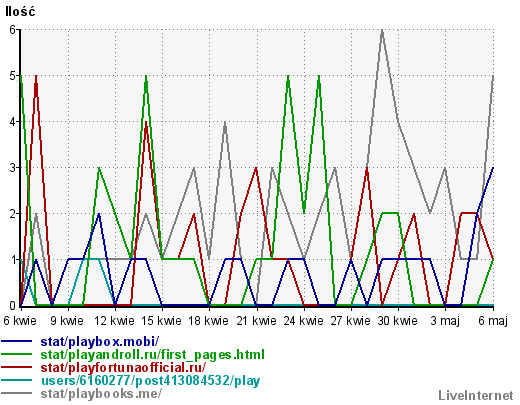The height and width of the screenshot is (405, 520).
Task: Click the 15 kwie date label
Action: tap(161, 321)
